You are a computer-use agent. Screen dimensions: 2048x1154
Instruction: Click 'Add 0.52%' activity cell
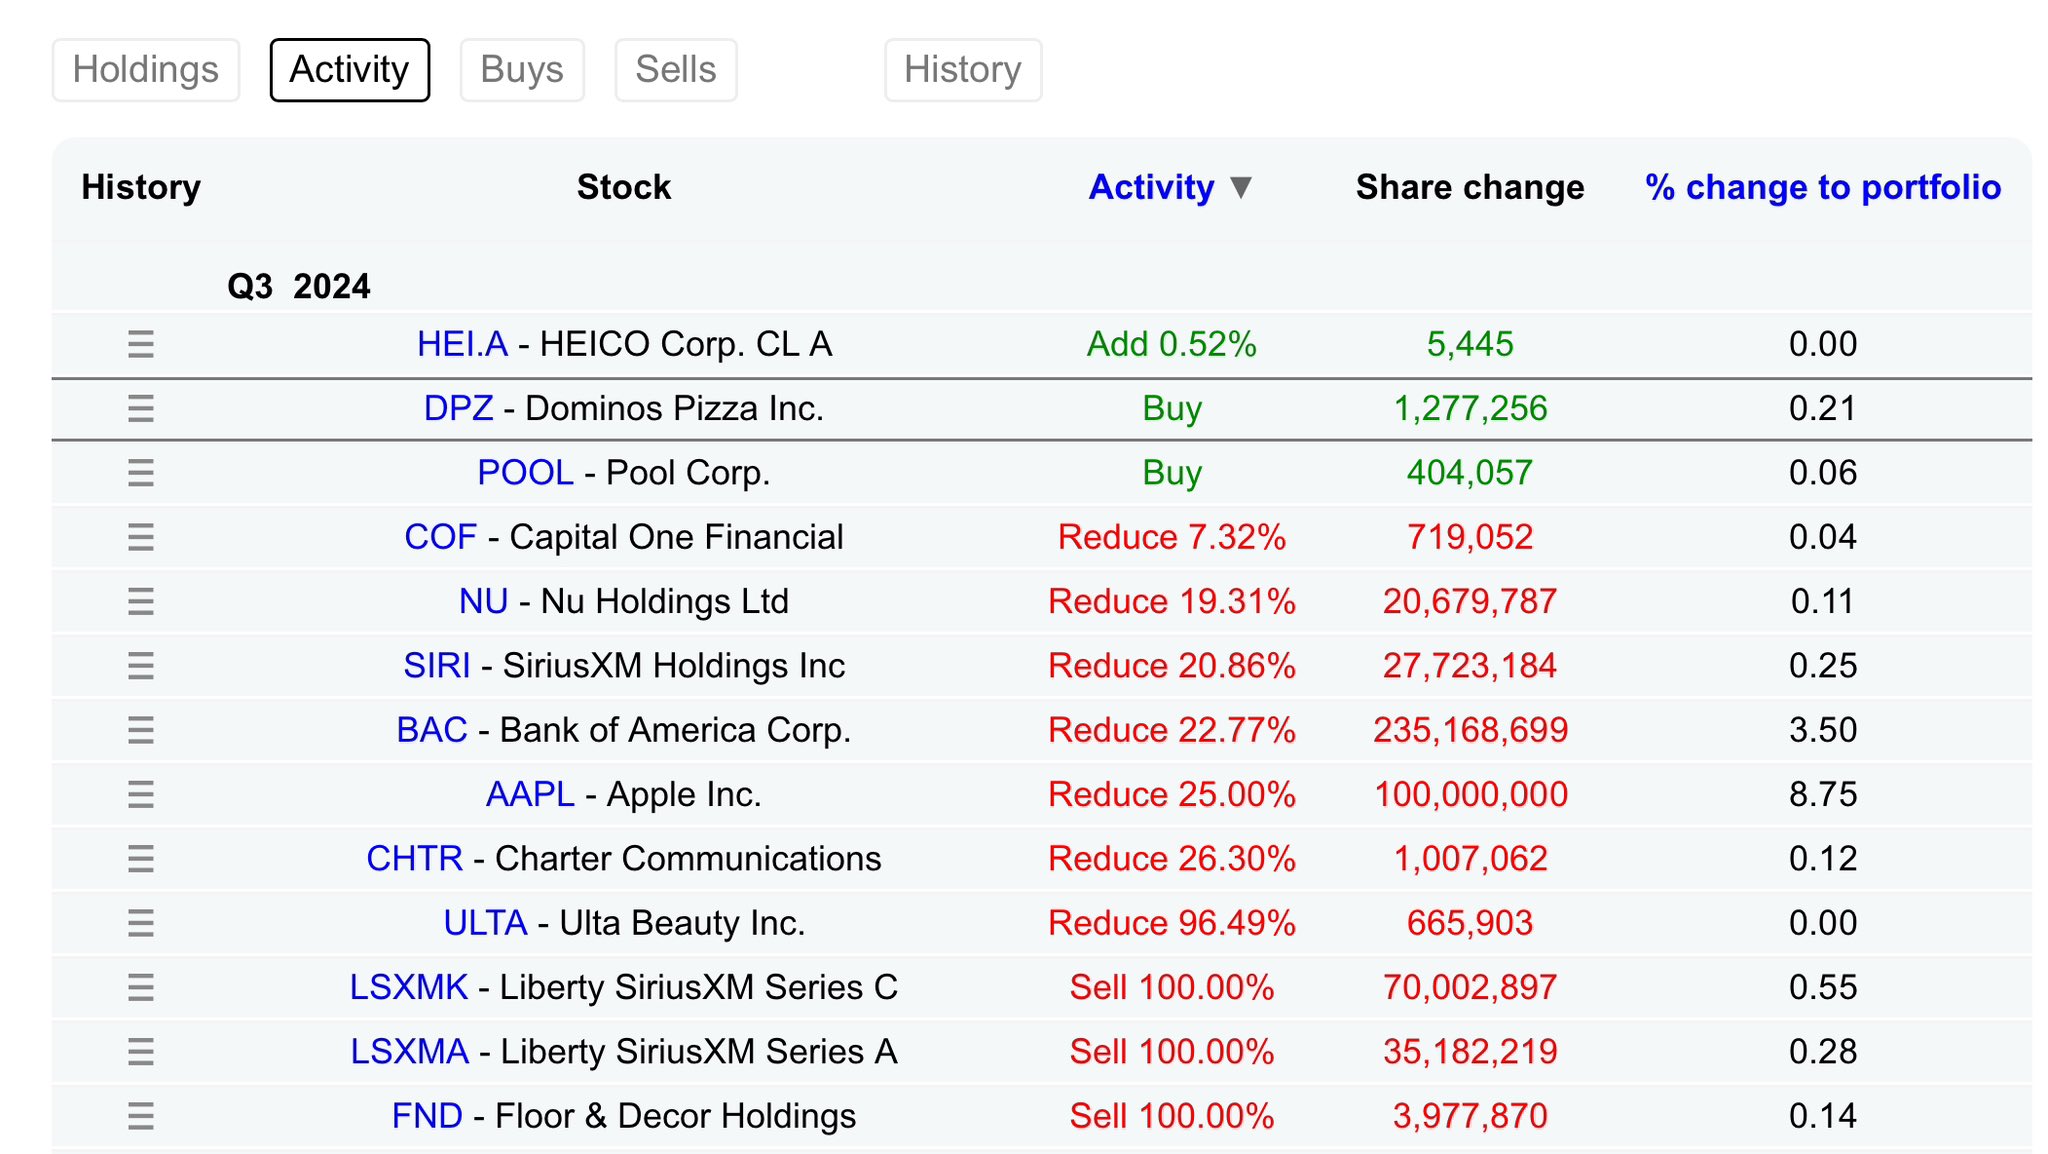pos(1172,344)
